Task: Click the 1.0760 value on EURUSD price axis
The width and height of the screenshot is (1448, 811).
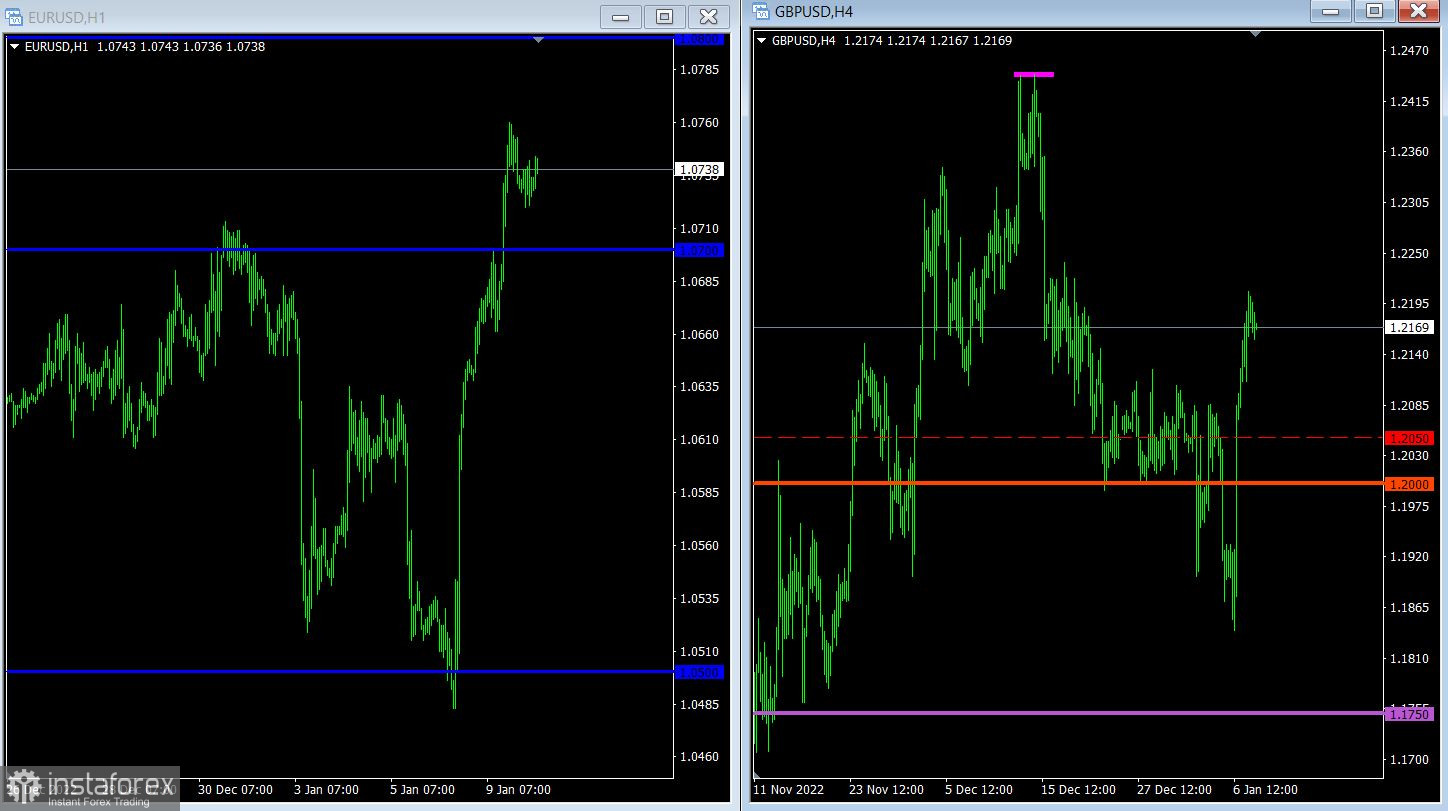Action: click(700, 123)
